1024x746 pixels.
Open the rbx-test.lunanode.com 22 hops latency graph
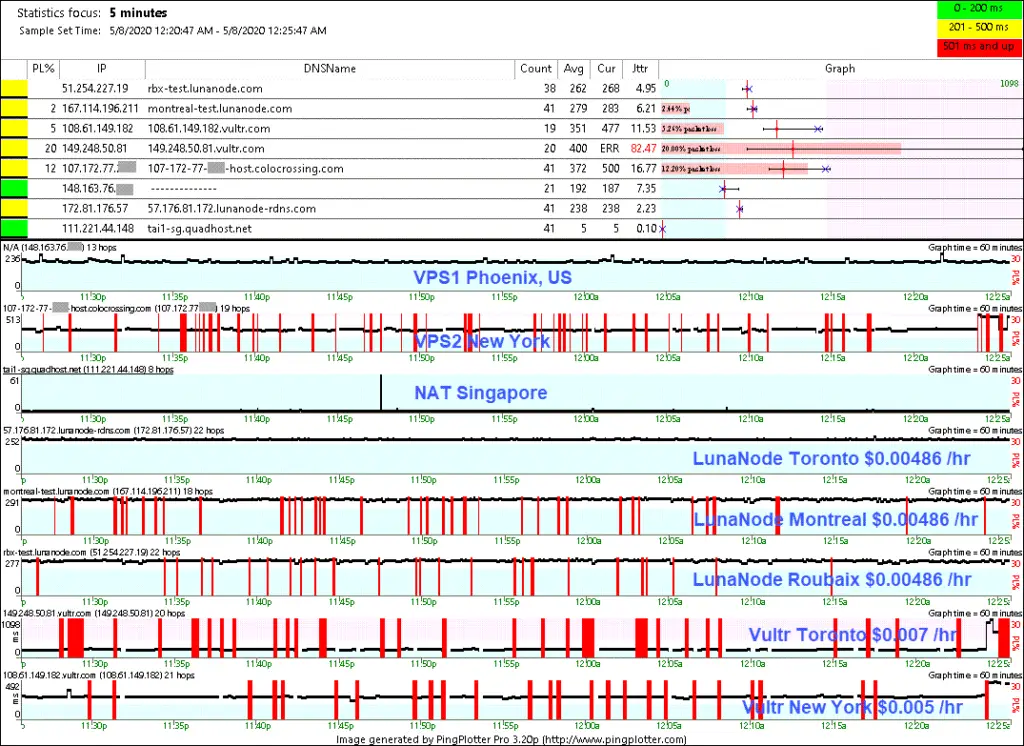tap(516, 577)
